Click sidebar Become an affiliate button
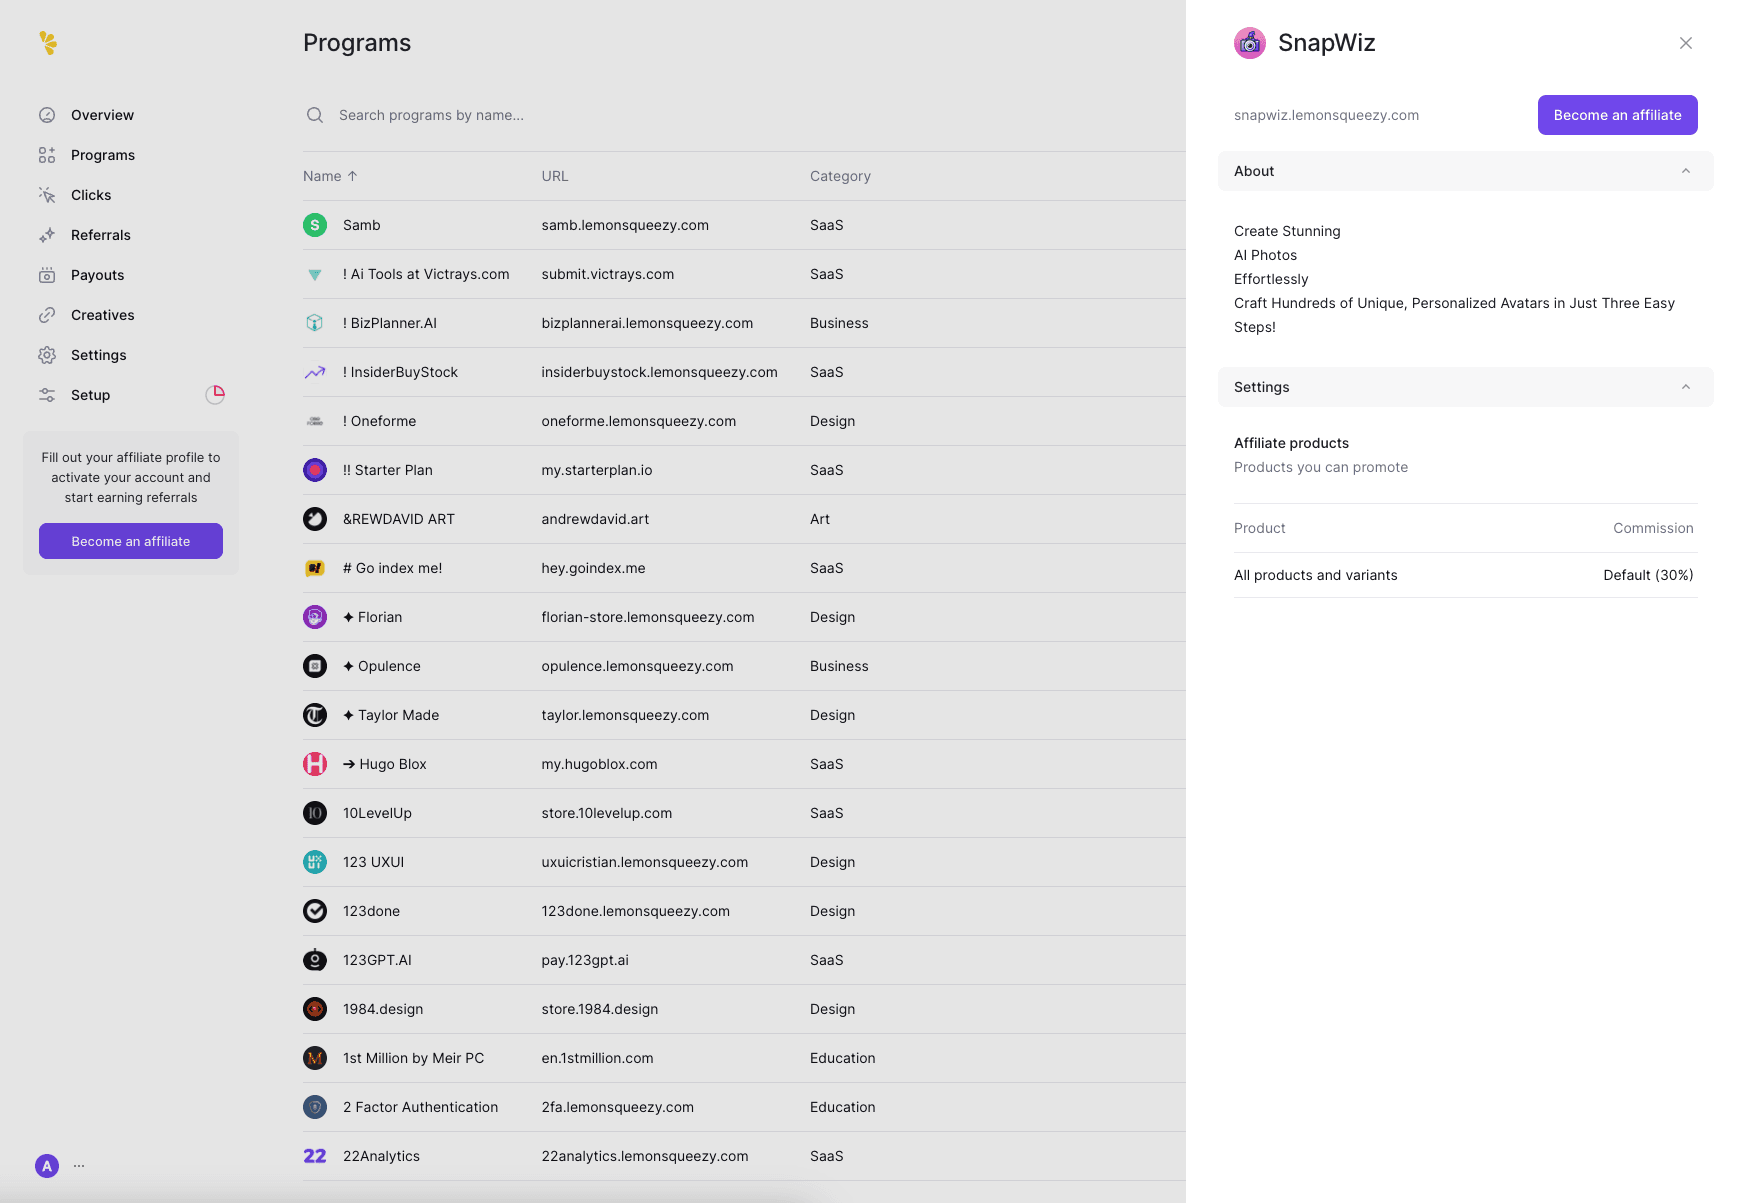The height and width of the screenshot is (1203, 1741). click(131, 541)
